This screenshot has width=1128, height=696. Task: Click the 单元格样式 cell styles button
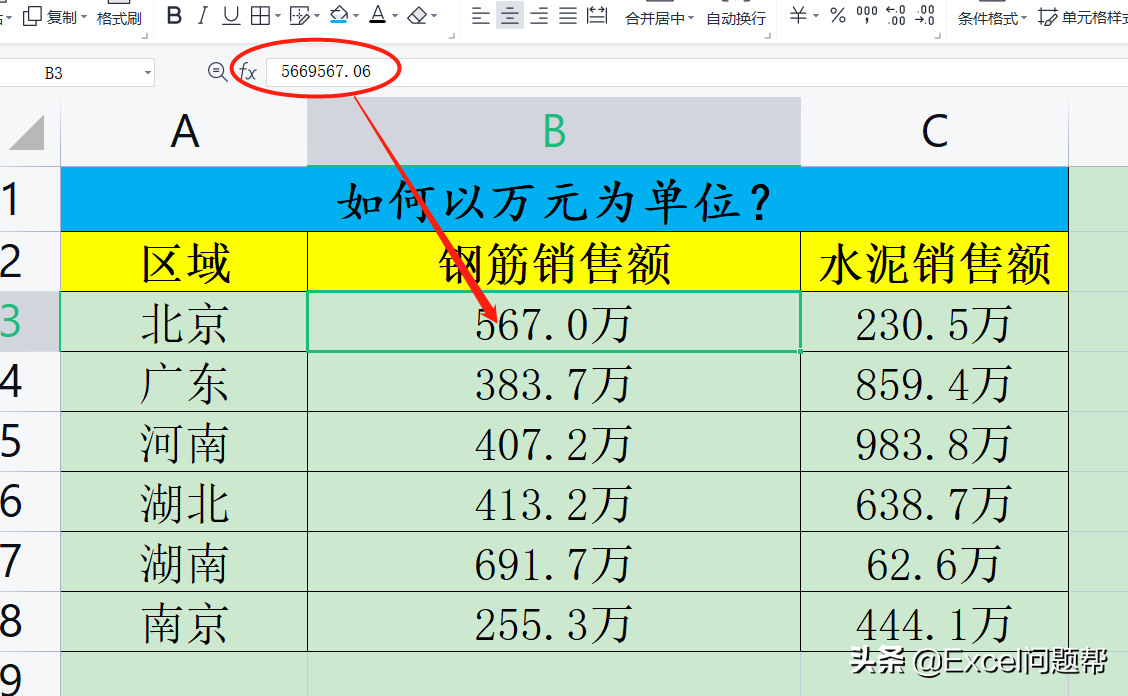1083,17
